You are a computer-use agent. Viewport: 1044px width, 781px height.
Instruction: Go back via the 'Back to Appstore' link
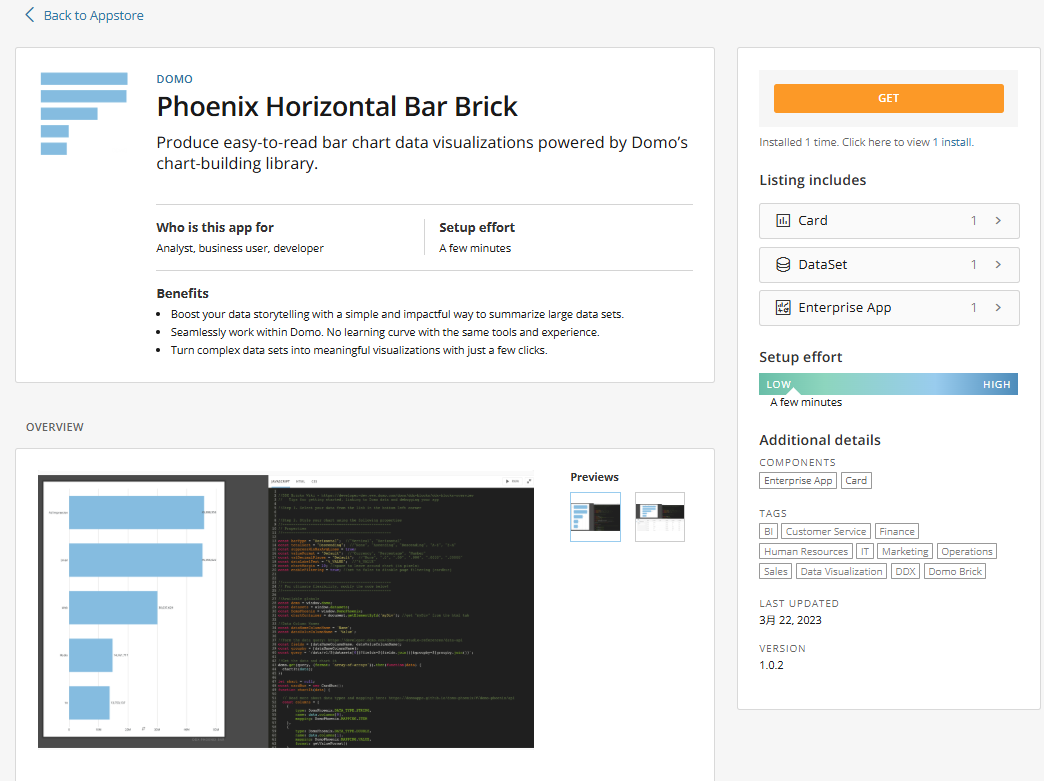[x=93, y=15]
